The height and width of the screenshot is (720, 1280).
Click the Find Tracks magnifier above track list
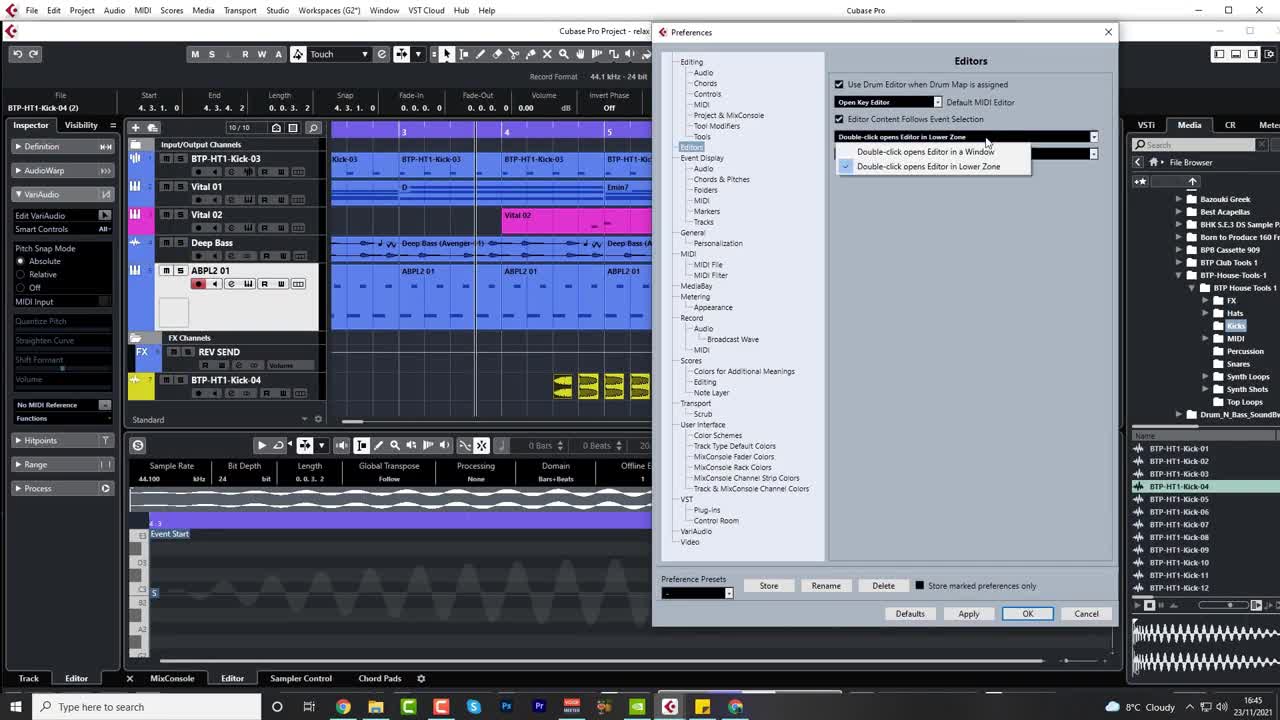pos(313,127)
